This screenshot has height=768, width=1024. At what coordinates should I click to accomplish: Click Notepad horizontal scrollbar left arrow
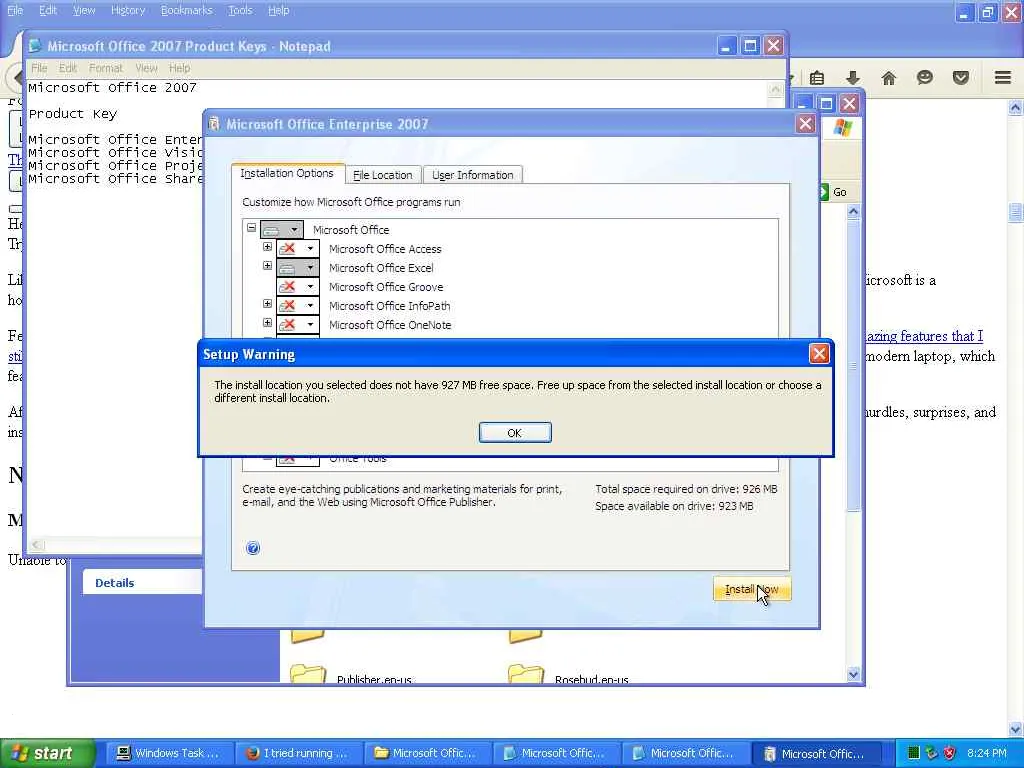tap(37, 545)
